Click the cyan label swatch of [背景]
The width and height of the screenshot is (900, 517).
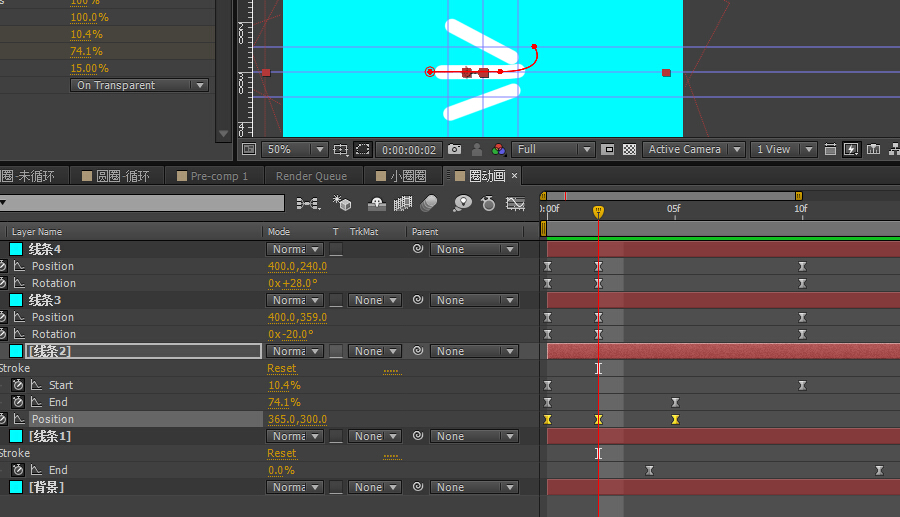tap(16, 487)
